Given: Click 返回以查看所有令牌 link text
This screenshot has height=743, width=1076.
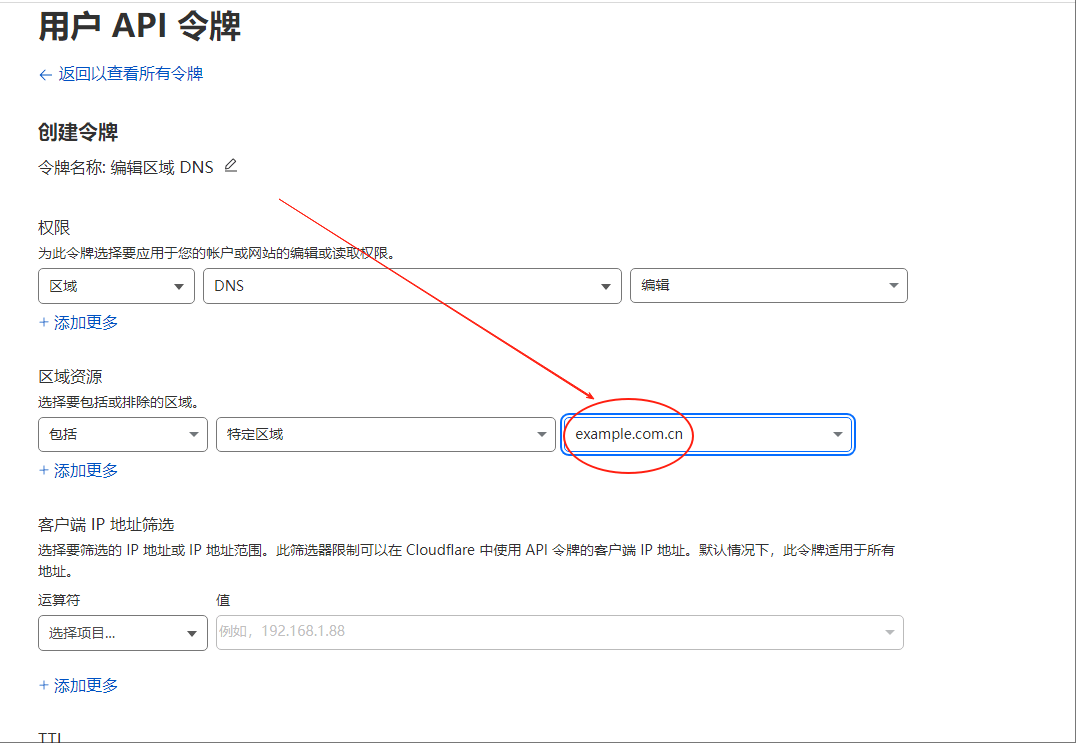Looking at the screenshot, I should tap(130, 74).
